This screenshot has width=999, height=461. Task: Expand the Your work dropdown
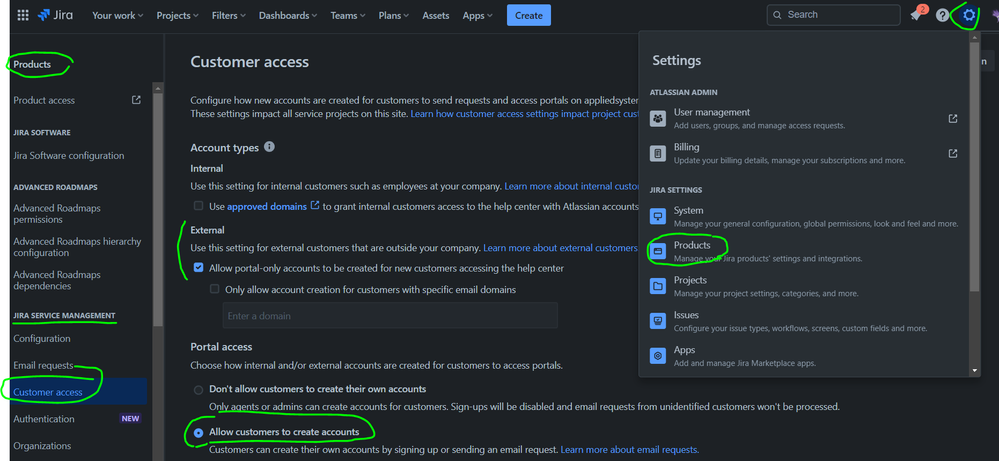coord(118,15)
